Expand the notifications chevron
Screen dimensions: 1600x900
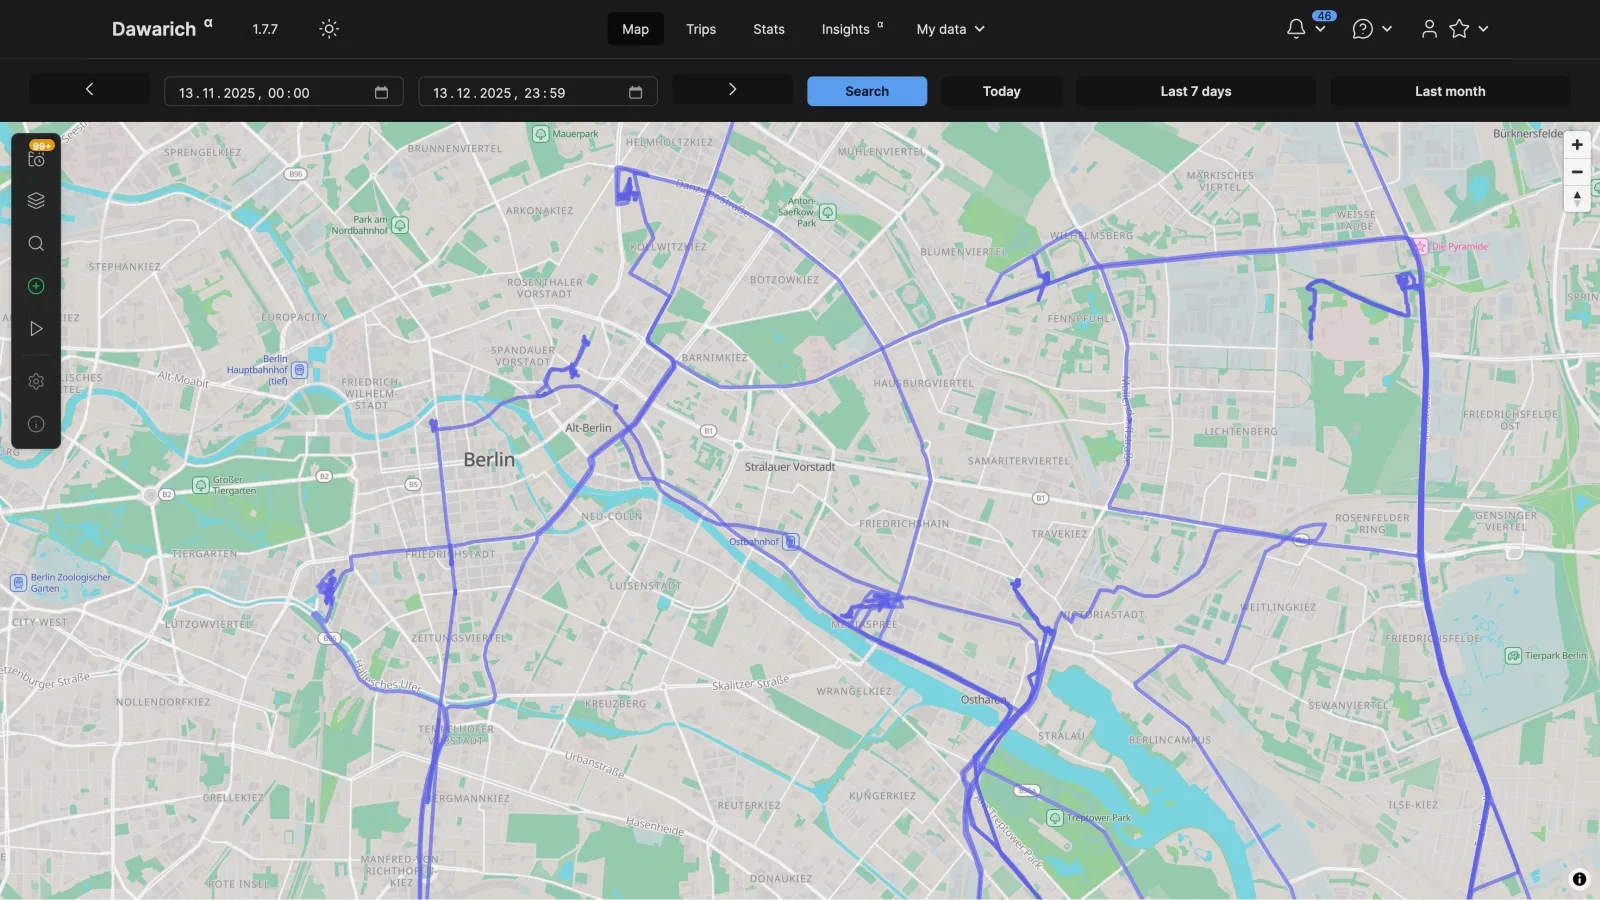point(1320,29)
